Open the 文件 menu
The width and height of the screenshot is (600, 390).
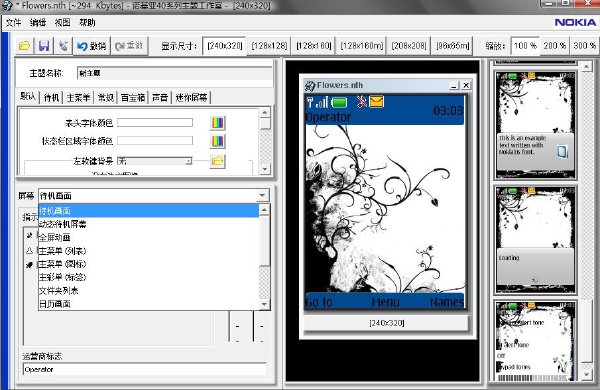coord(13,23)
